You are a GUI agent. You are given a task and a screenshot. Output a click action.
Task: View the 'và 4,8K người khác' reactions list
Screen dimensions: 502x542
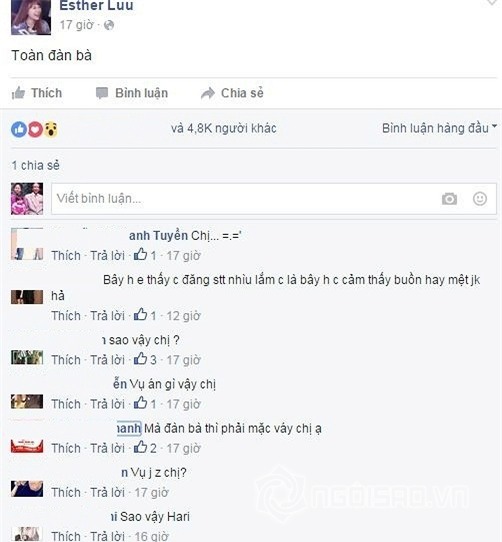223,128
